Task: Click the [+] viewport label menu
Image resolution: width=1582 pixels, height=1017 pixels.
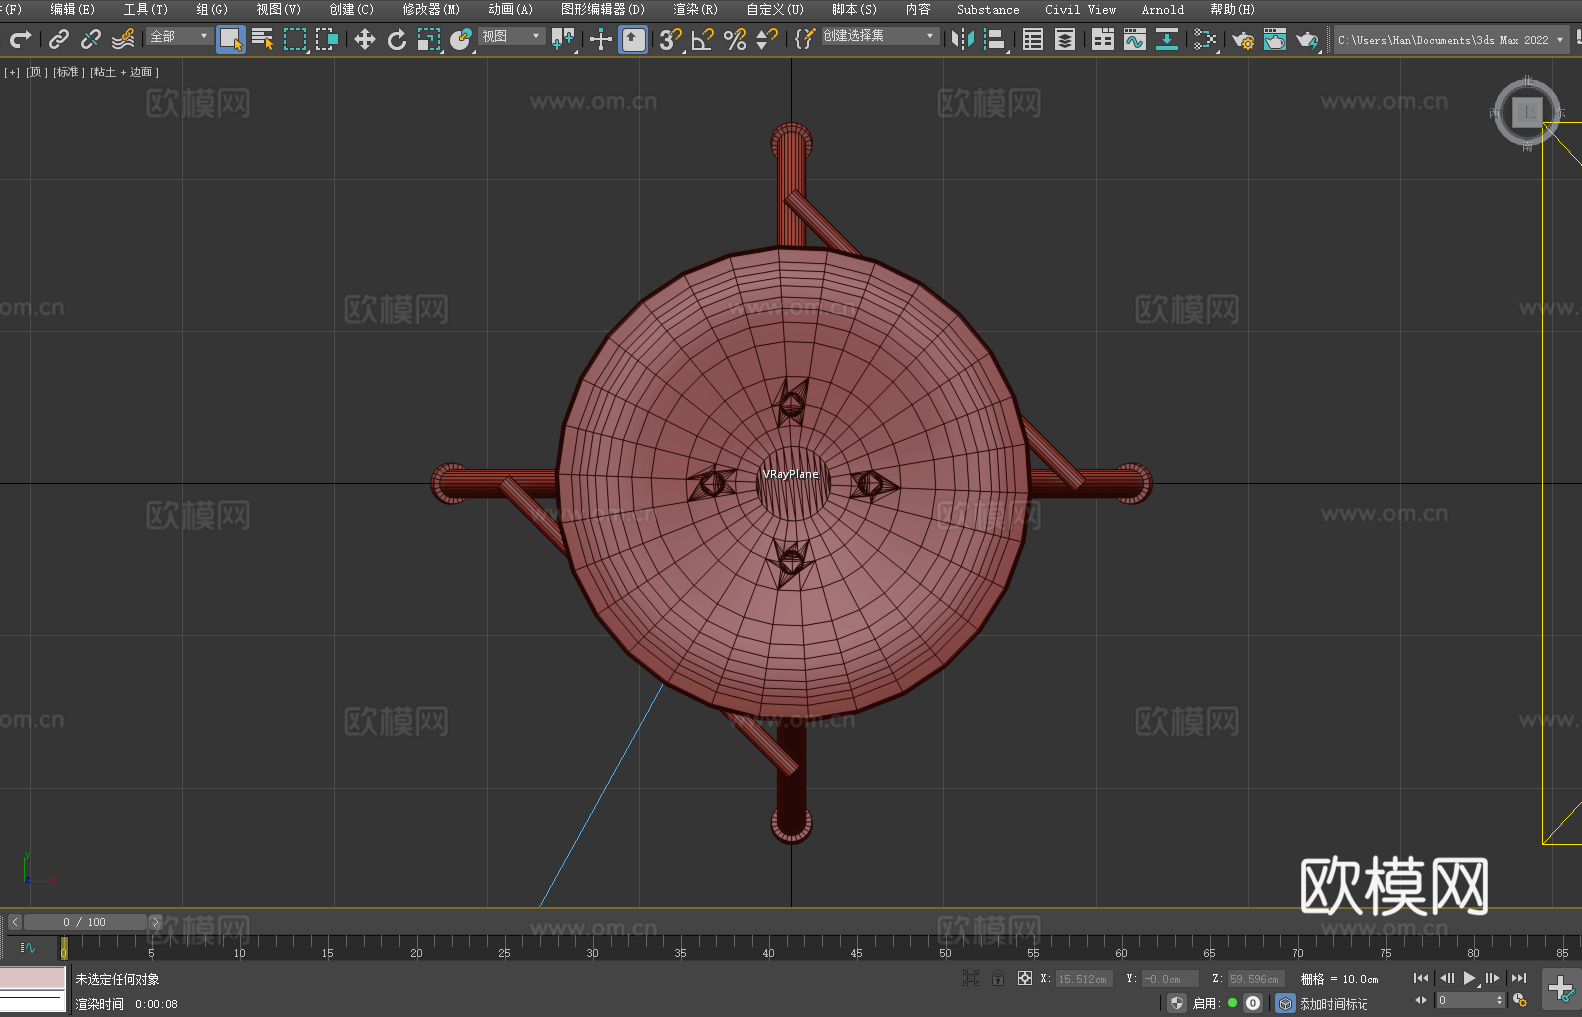Action: pos(12,72)
